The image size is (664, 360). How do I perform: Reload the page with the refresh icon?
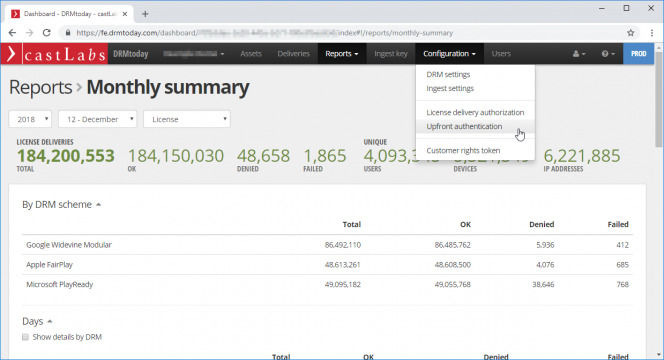click(x=47, y=33)
